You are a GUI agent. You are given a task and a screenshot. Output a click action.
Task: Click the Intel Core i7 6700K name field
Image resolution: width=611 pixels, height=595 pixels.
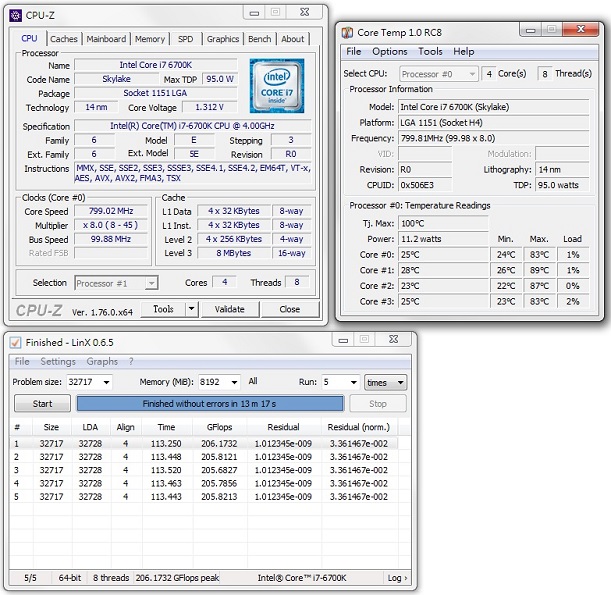coord(156,65)
